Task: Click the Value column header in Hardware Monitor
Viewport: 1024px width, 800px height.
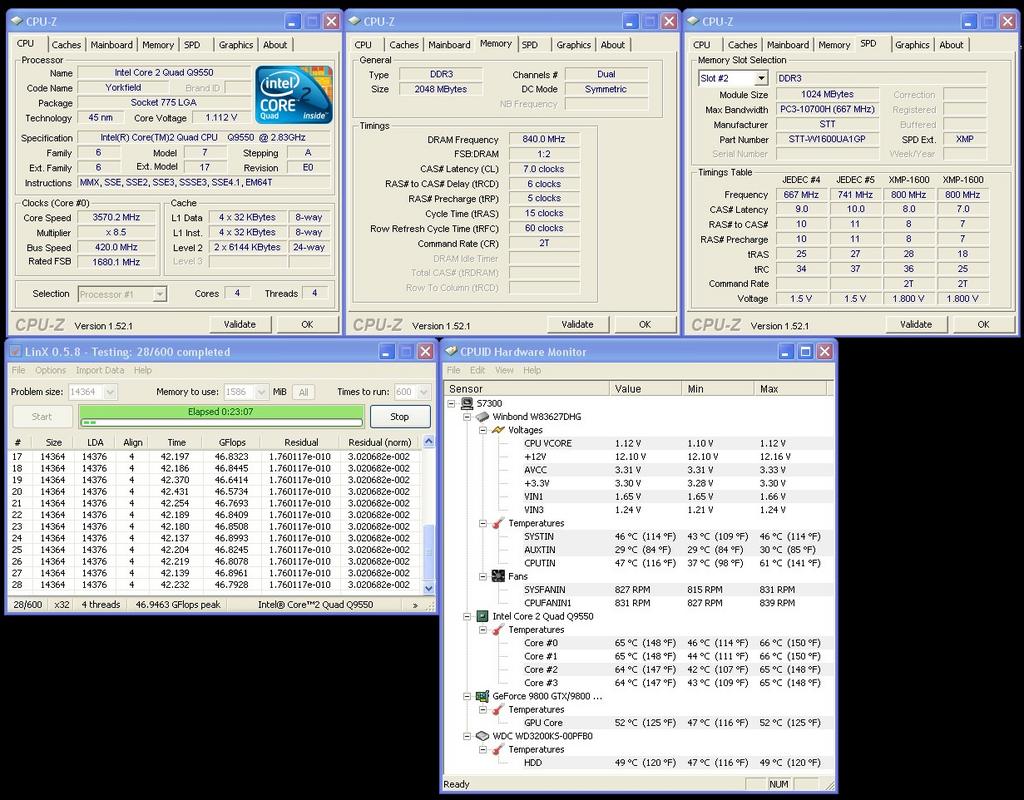Action: (x=645, y=389)
